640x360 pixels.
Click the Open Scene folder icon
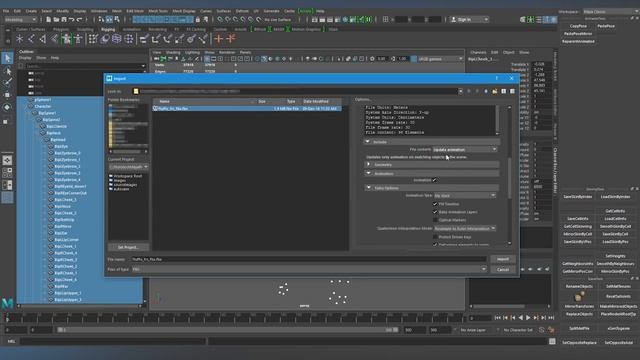[56, 19]
